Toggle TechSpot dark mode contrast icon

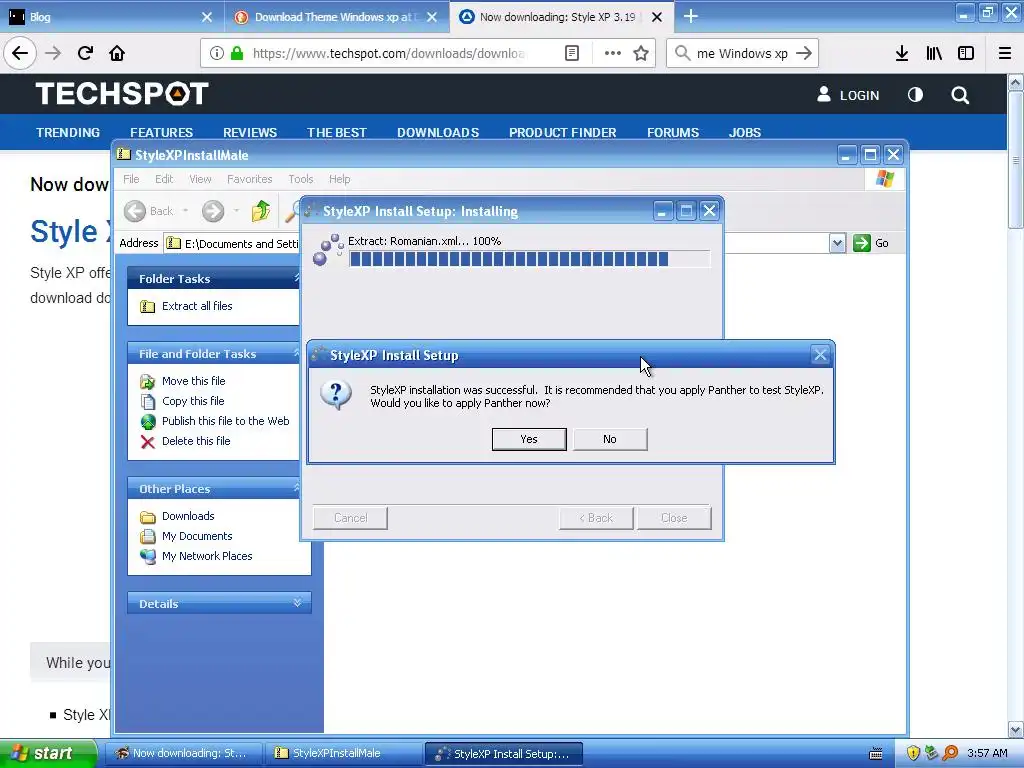[x=916, y=95]
